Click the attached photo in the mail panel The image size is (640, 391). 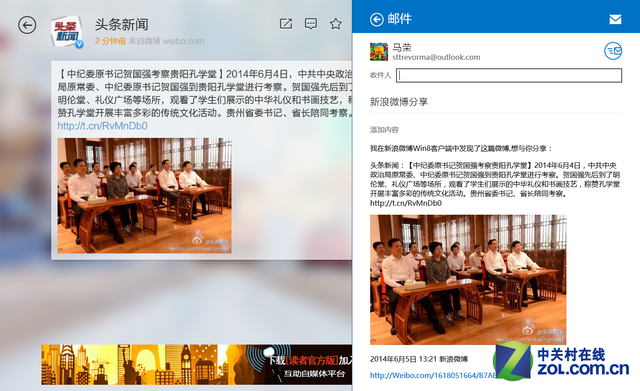pos(468,280)
